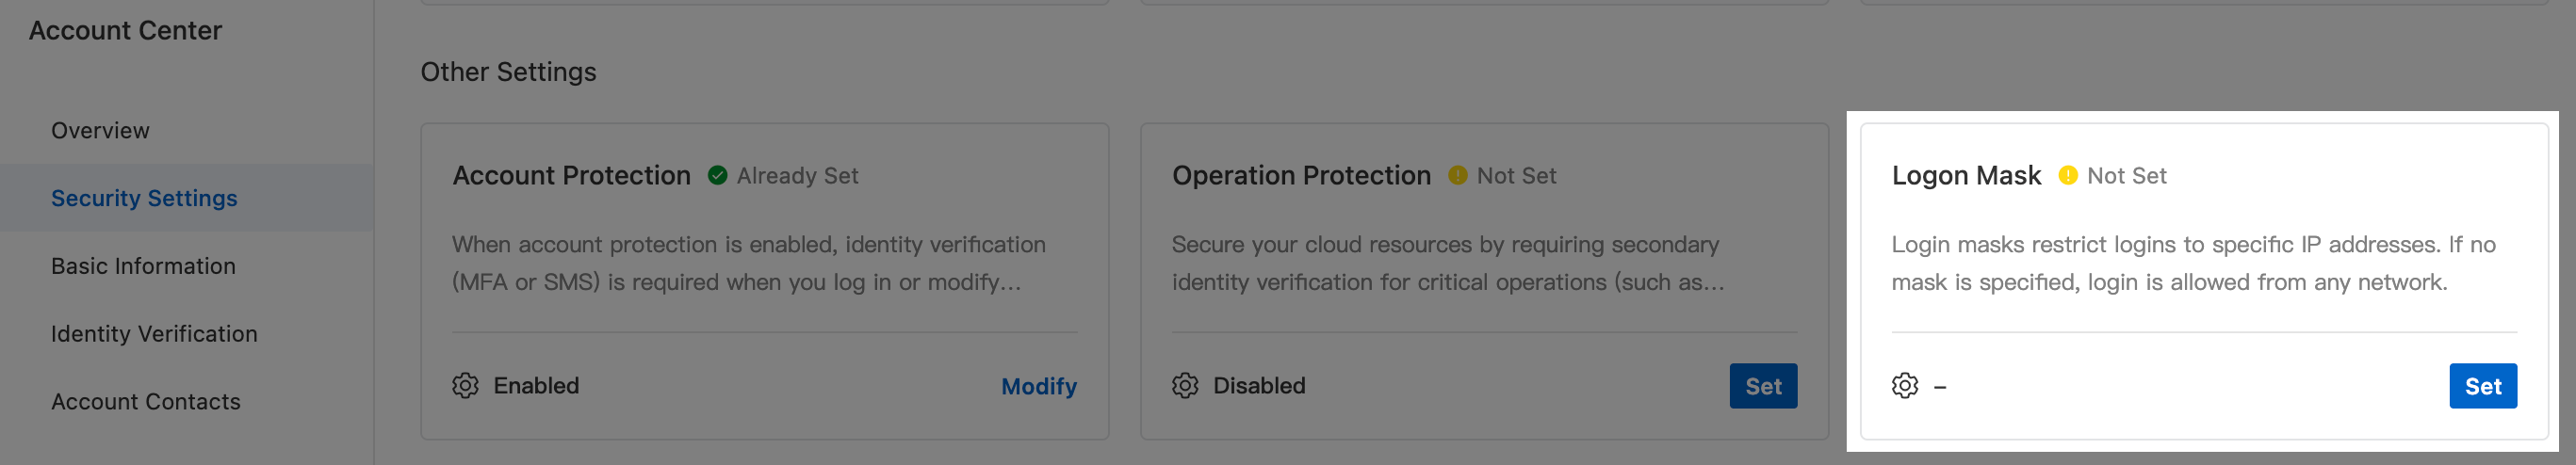Open Basic Information page
Viewport: 2576px width, 465px height.
143,266
